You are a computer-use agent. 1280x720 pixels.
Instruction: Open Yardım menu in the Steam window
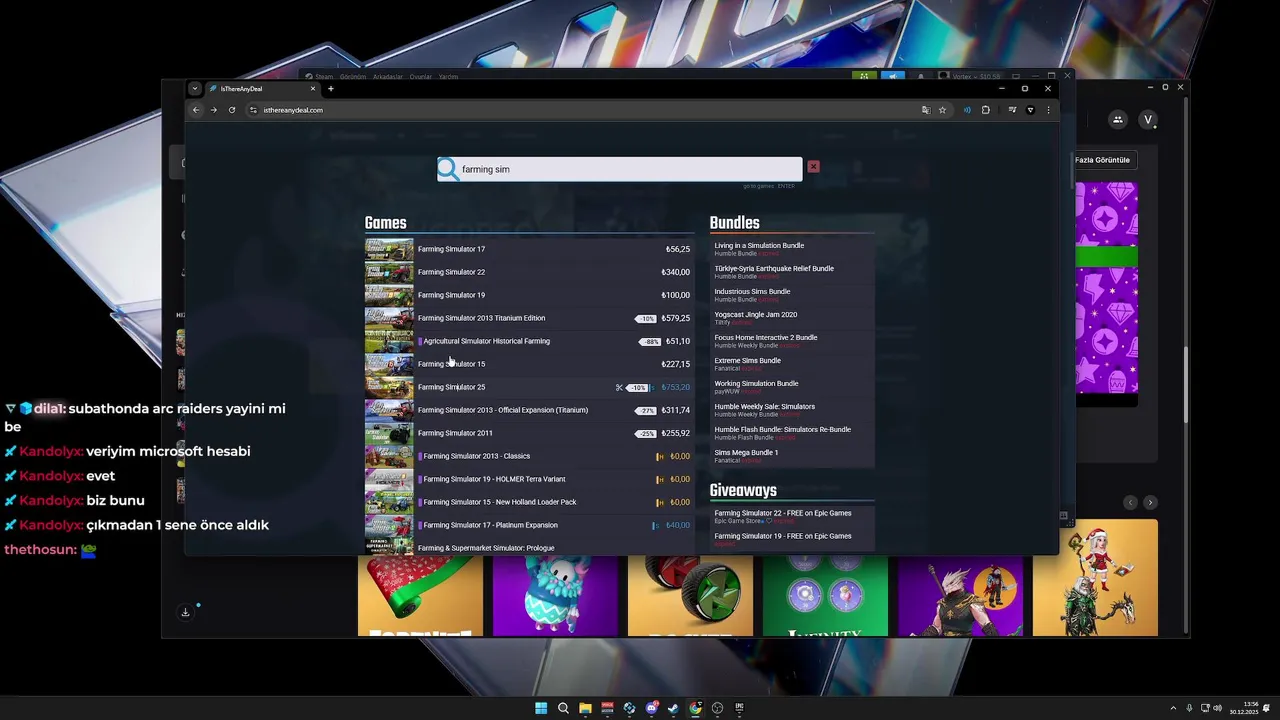pos(448,77)
